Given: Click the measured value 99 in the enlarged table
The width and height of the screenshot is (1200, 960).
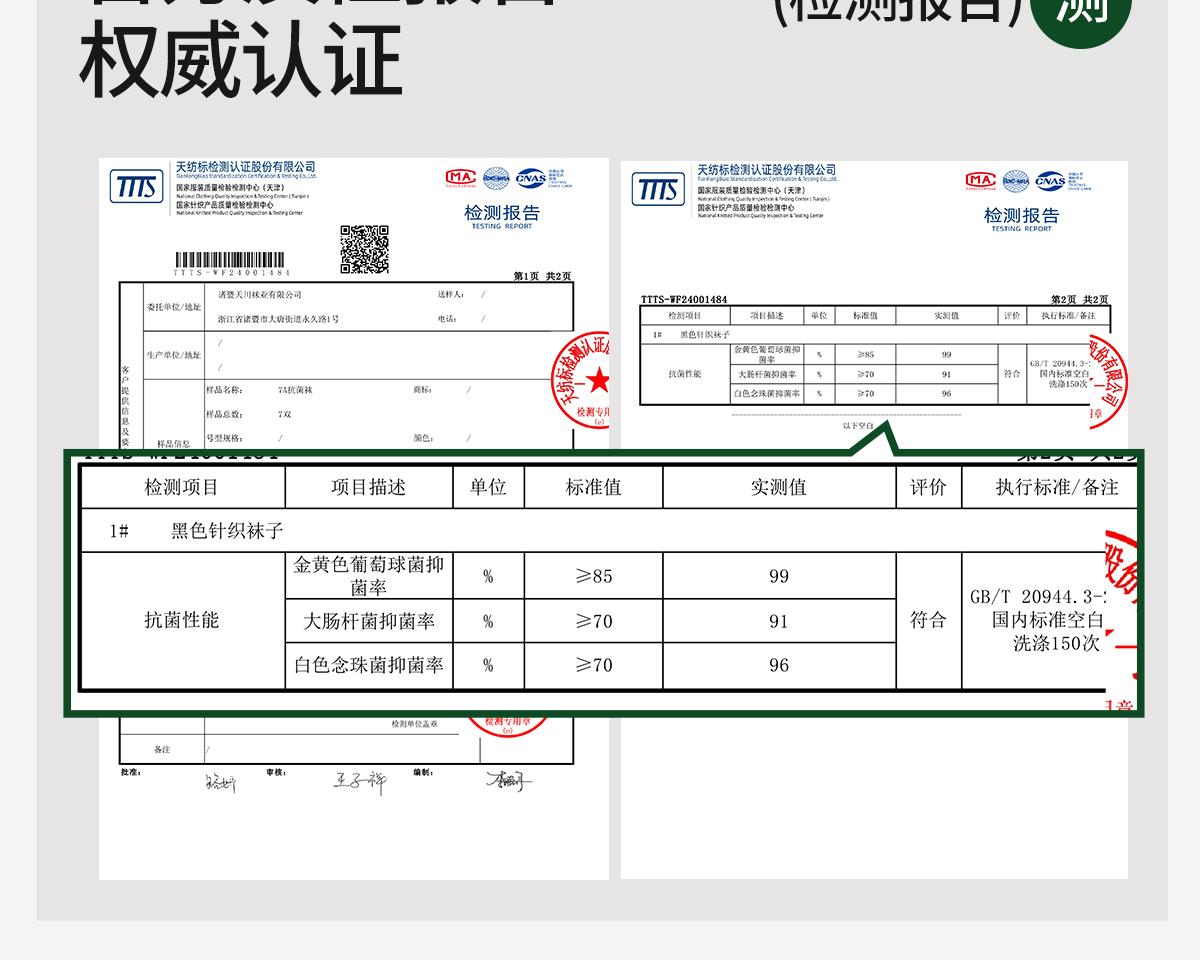Looking at the screenshot, I should click(x=778, y=576).
